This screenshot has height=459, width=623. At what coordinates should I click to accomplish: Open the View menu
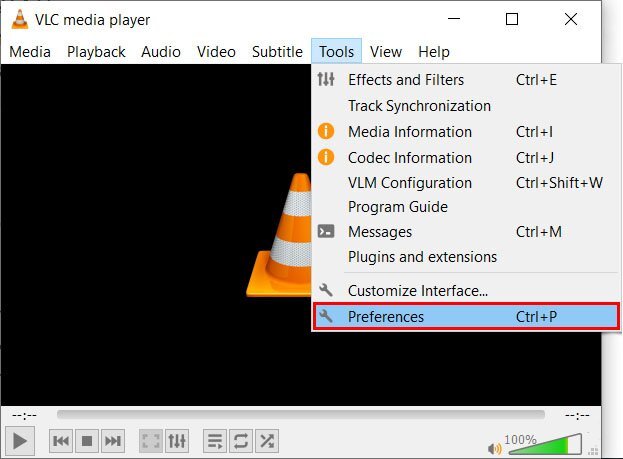tap(386, 52)
